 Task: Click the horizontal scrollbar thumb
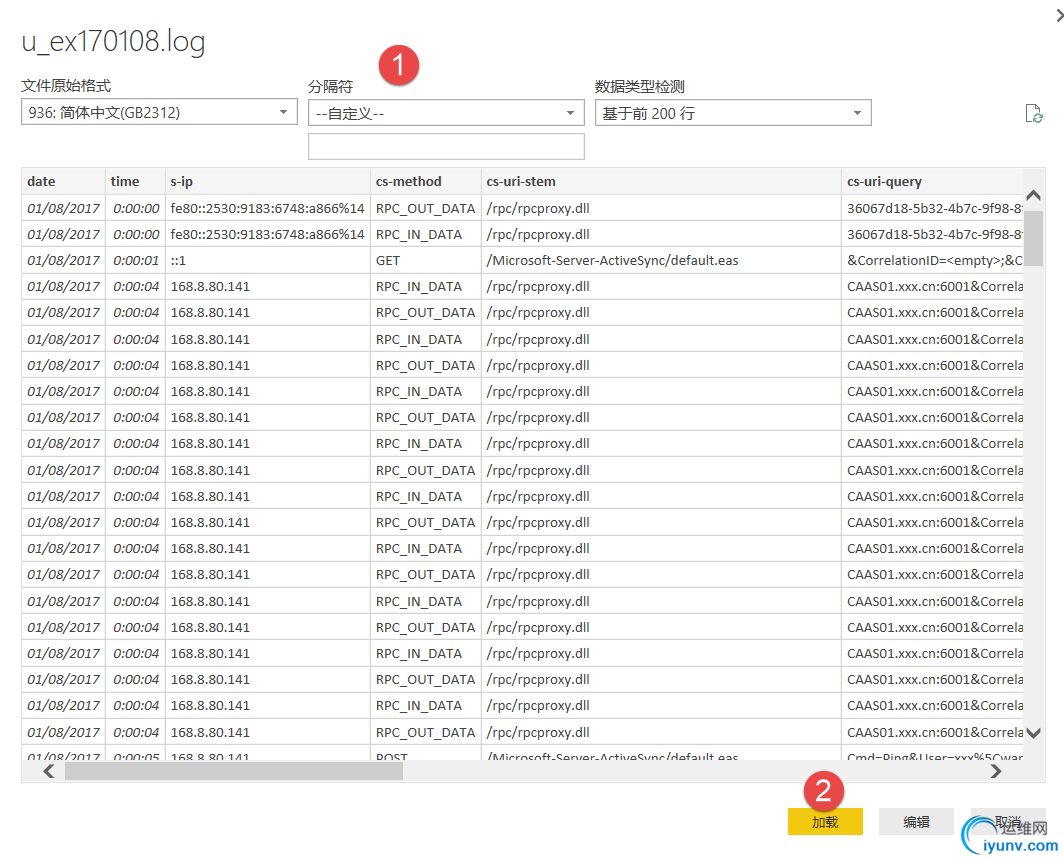(x=233, y=771)
